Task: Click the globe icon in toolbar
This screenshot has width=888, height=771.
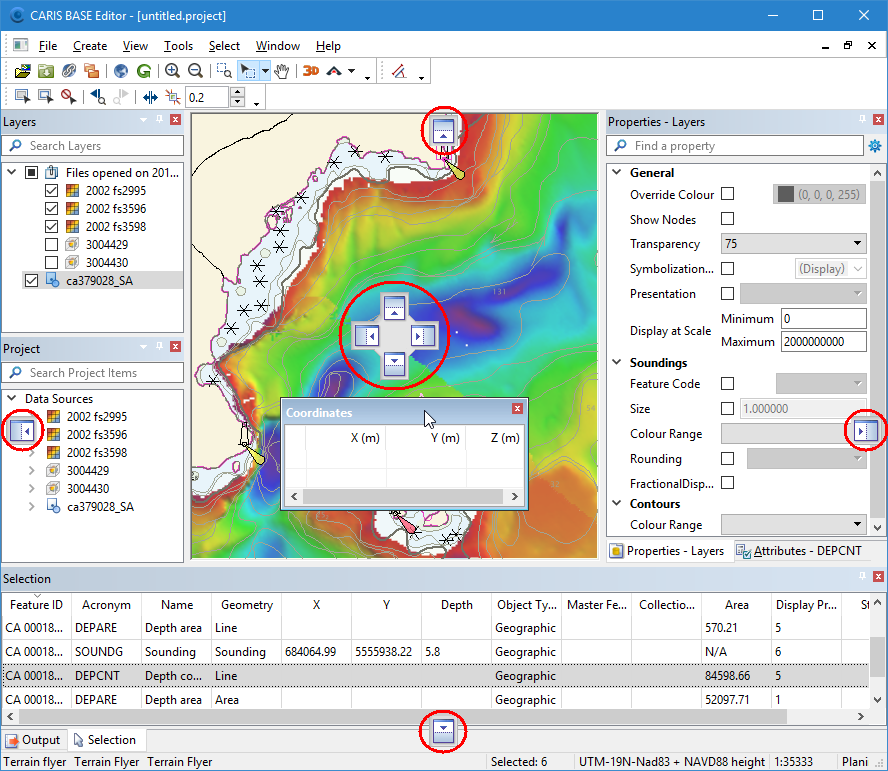Action: pyautogui.click(x=121, y=71)
